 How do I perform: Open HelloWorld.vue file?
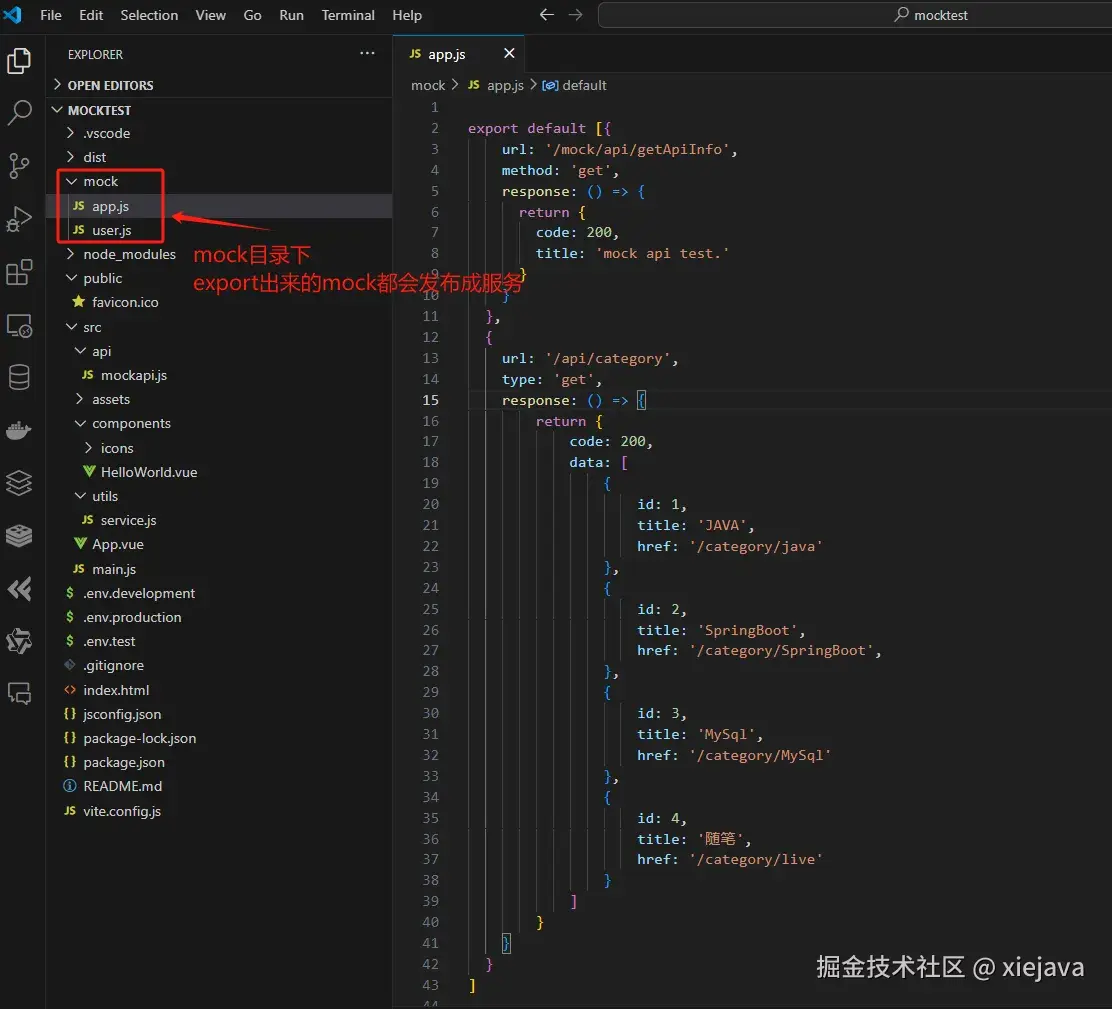click(x=219, y=472)
